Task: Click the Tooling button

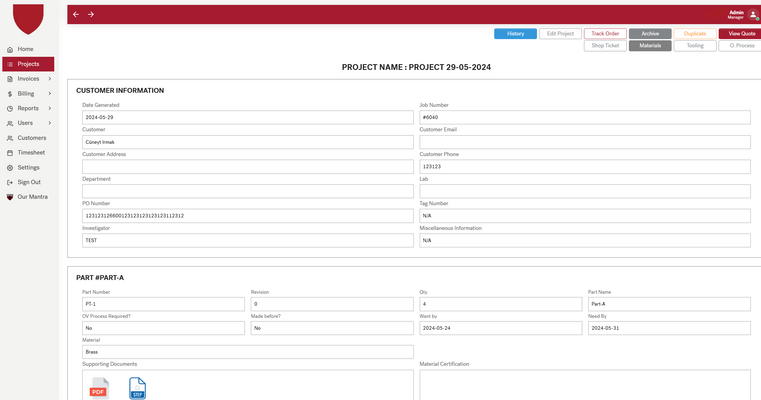Action: point(695,46)
